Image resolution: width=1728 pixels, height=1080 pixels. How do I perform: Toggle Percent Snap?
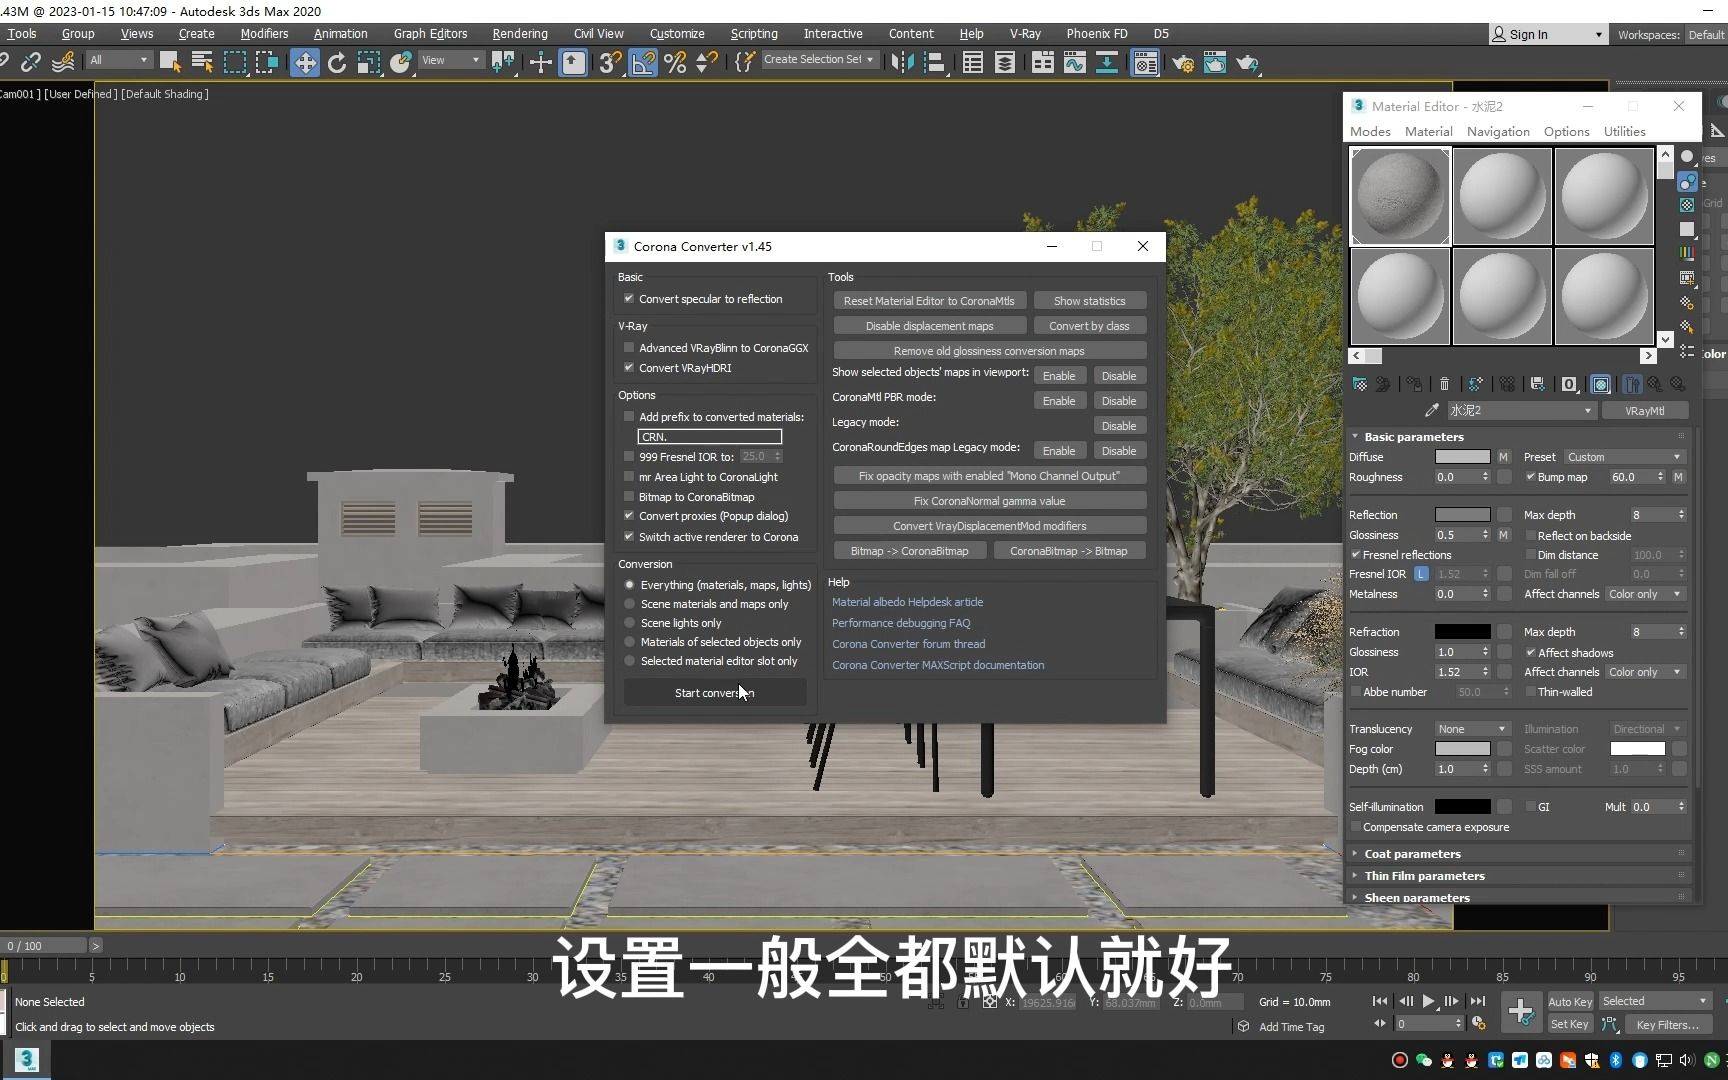676,63
